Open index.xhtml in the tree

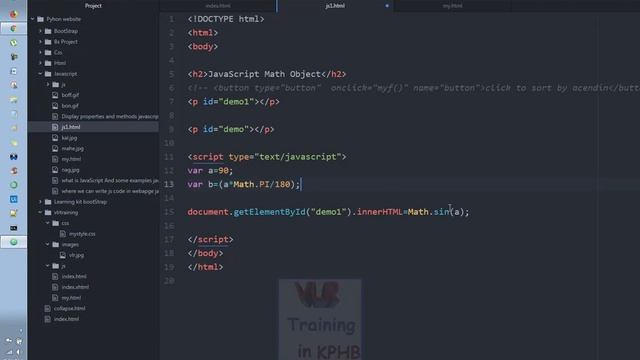(75, 287)
